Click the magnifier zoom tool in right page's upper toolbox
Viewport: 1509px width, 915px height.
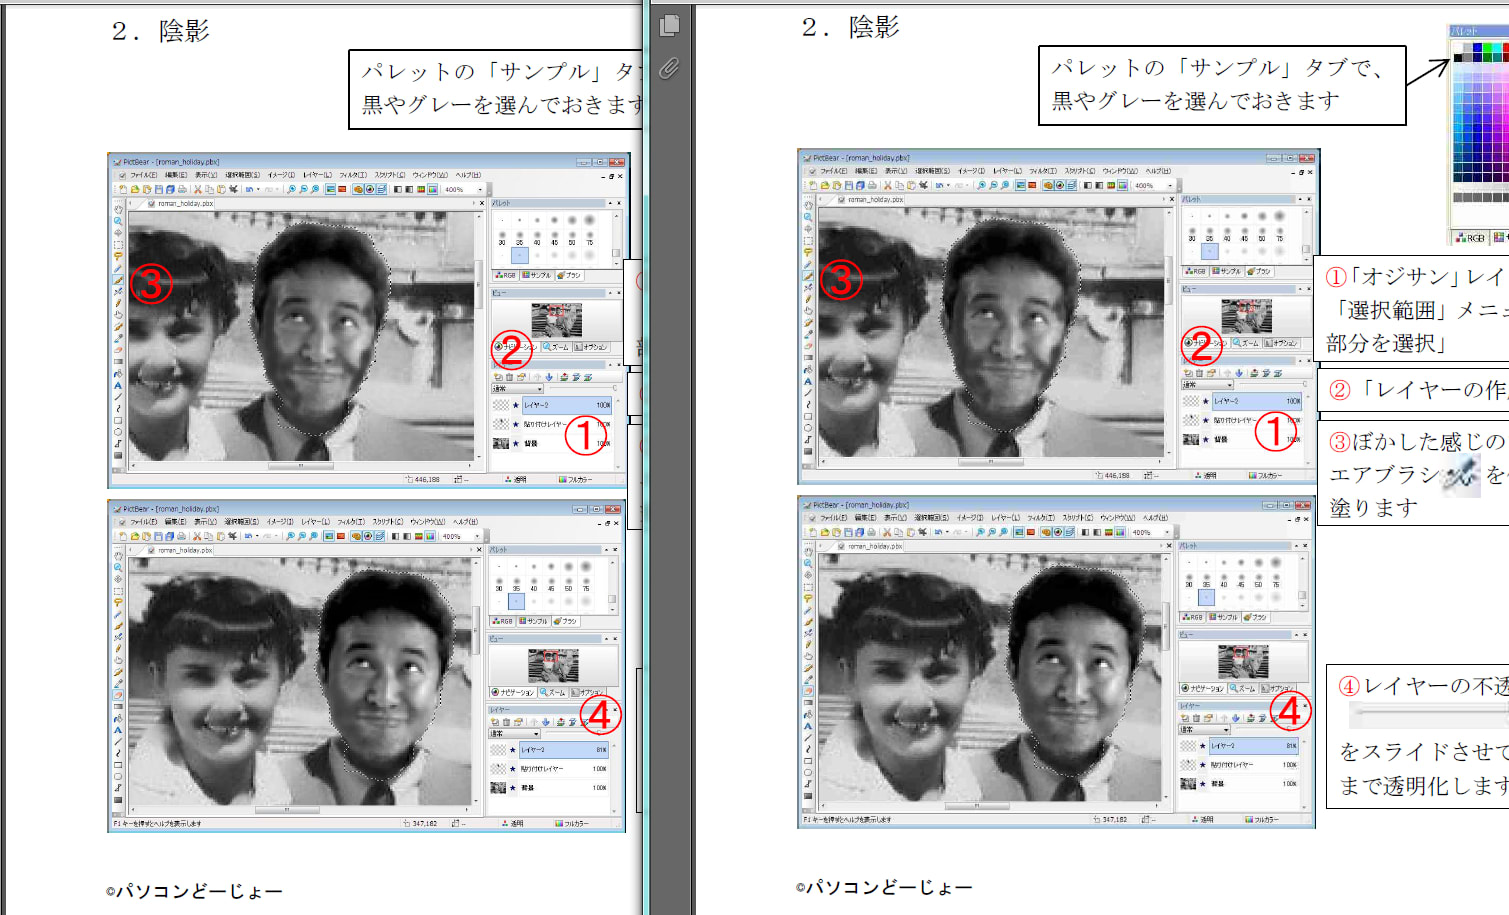point(808,217)
